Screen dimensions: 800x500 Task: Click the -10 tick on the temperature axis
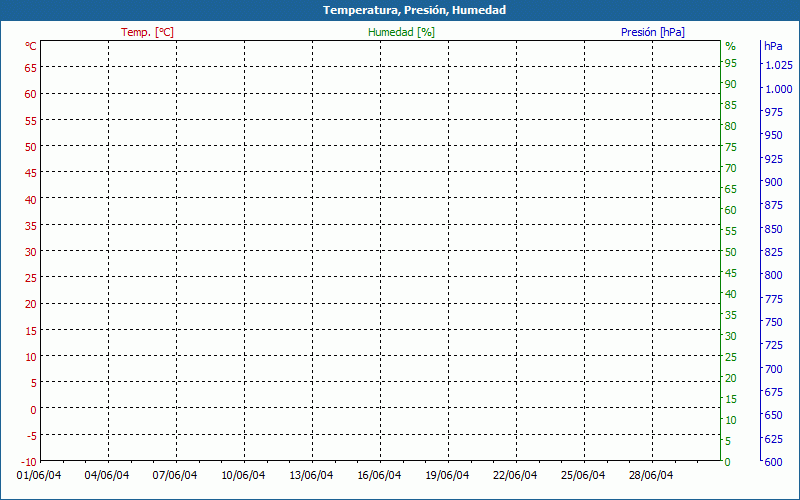click(x=29, y=461)
